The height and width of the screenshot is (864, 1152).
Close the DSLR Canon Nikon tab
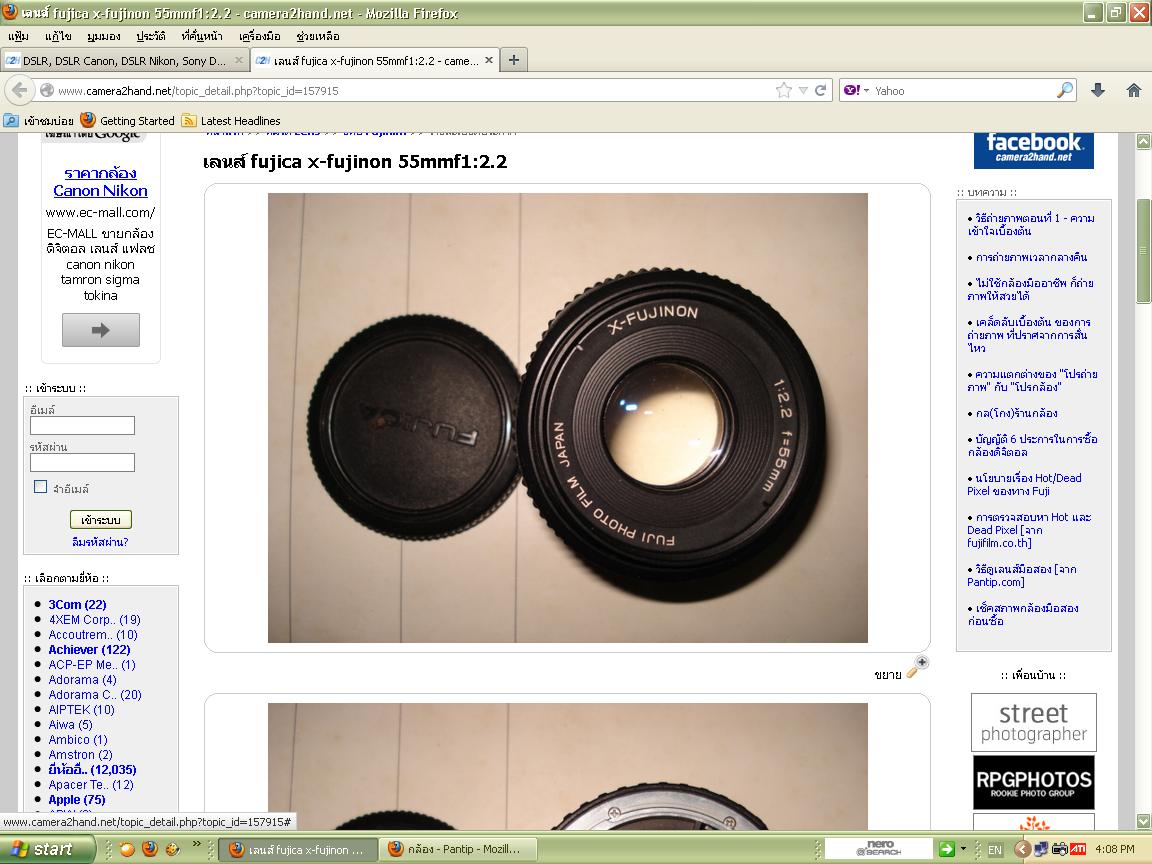(238, 60)
